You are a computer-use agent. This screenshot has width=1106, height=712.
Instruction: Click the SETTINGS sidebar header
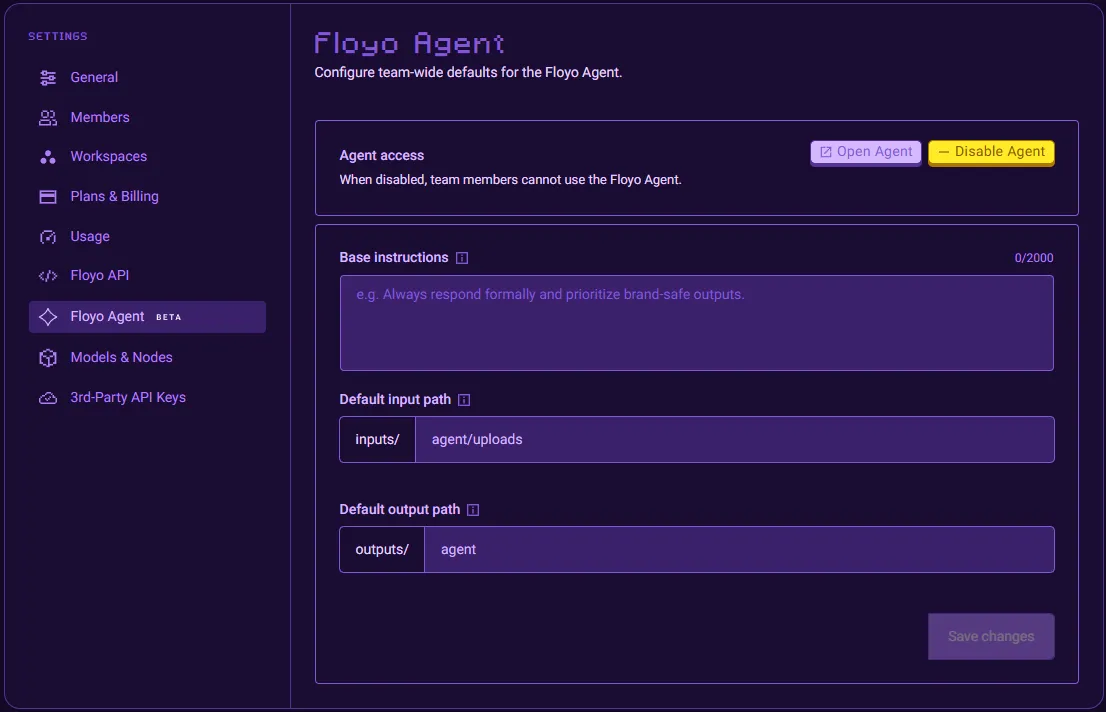coord(58,36)
